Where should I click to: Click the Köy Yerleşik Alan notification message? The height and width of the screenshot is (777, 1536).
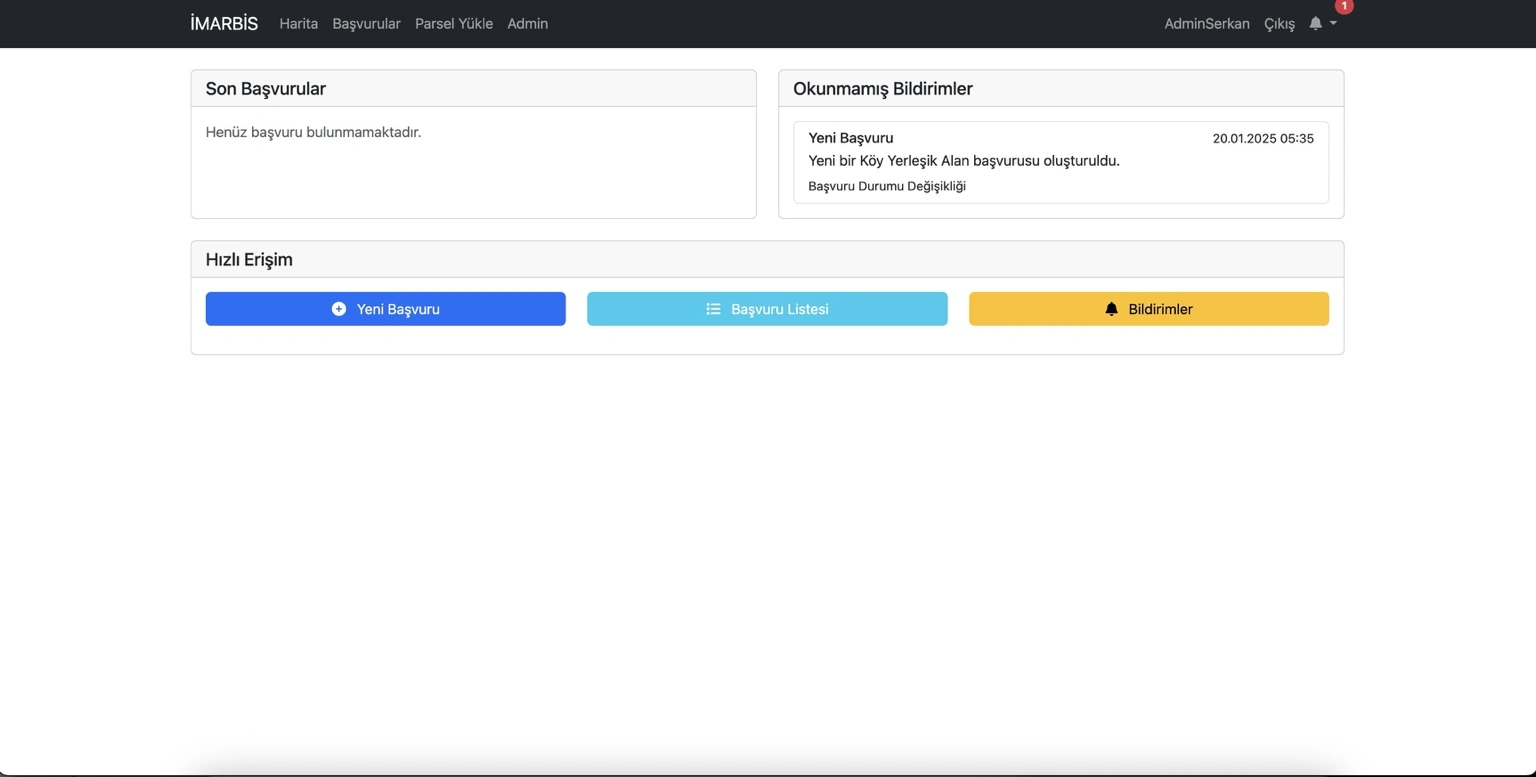(x=963, y=160)
